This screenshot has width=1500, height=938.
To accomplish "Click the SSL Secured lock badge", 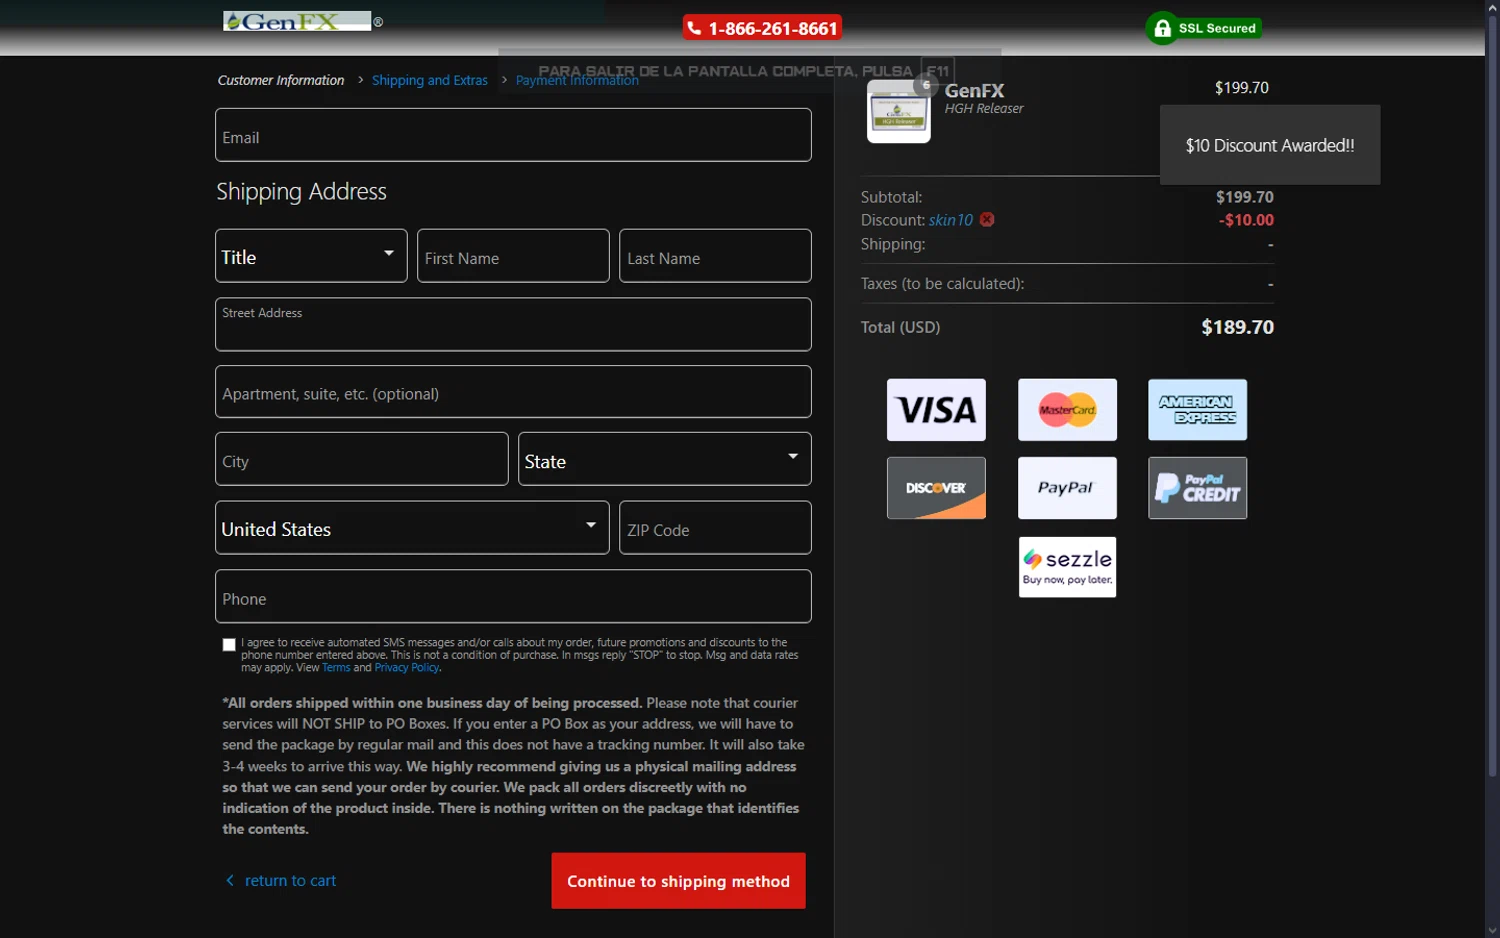I will pos(1203,28).
